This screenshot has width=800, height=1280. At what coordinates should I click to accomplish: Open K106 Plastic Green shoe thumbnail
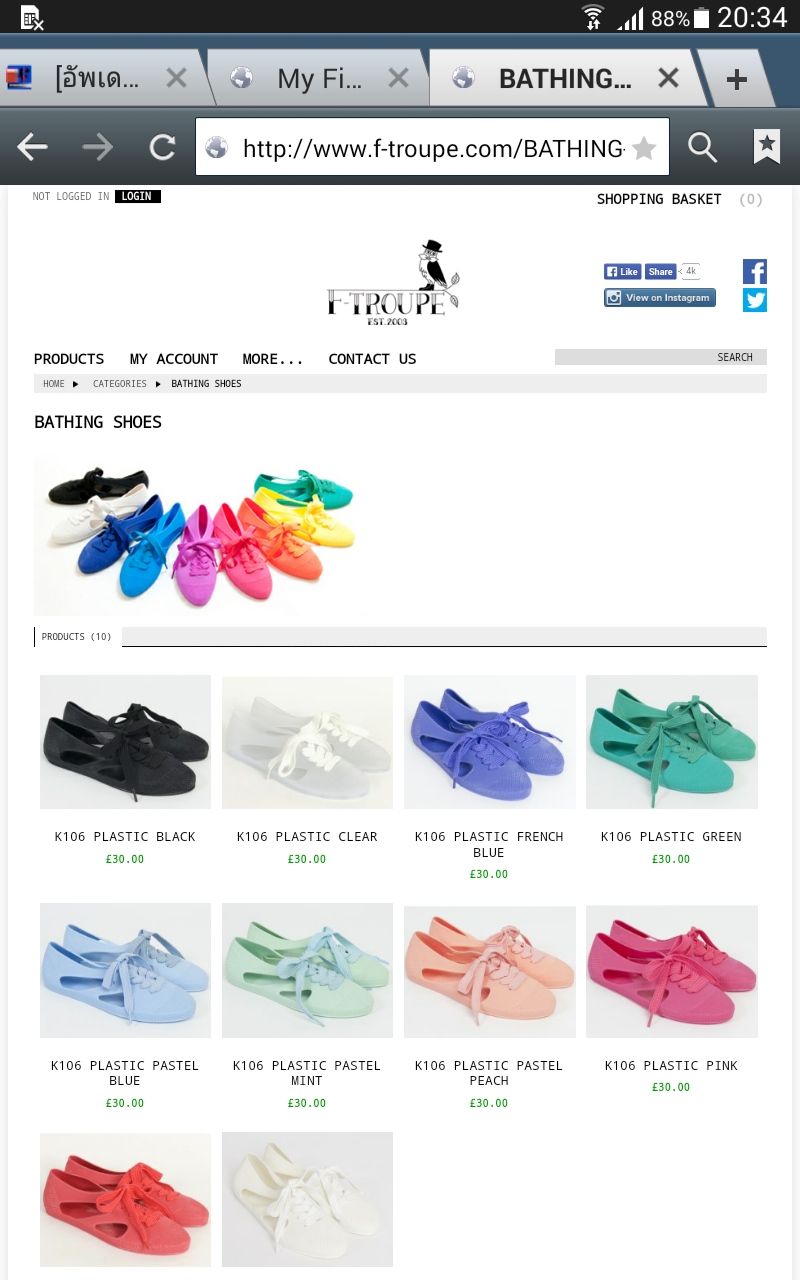672,742
